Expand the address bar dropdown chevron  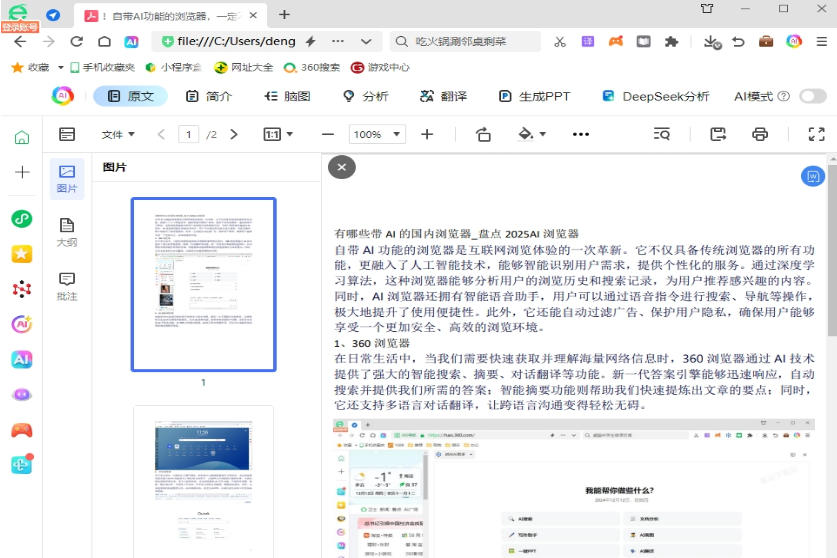(366, 42)
